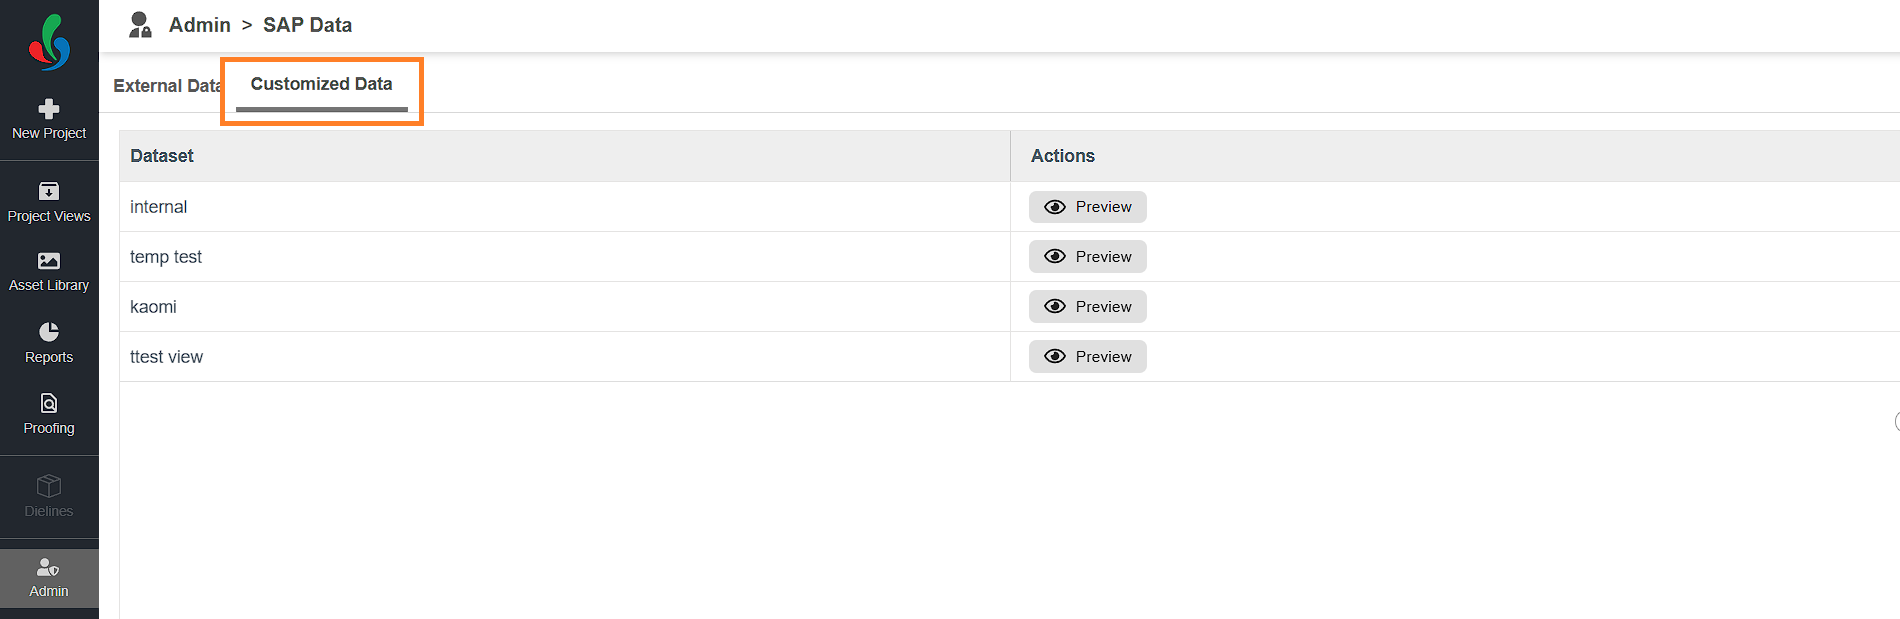Click the Actions column header
The height and width of the screenshot is (619, 1900).
[1062, 156]
